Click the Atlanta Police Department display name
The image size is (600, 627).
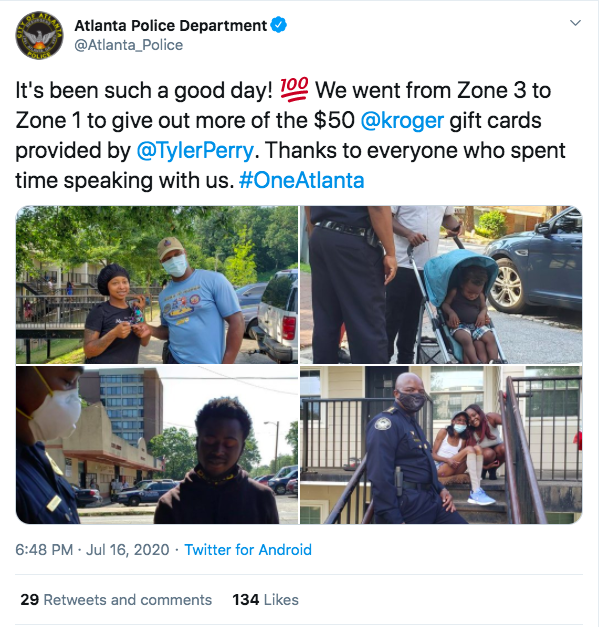pyautogui.click(x=170, y=26)
